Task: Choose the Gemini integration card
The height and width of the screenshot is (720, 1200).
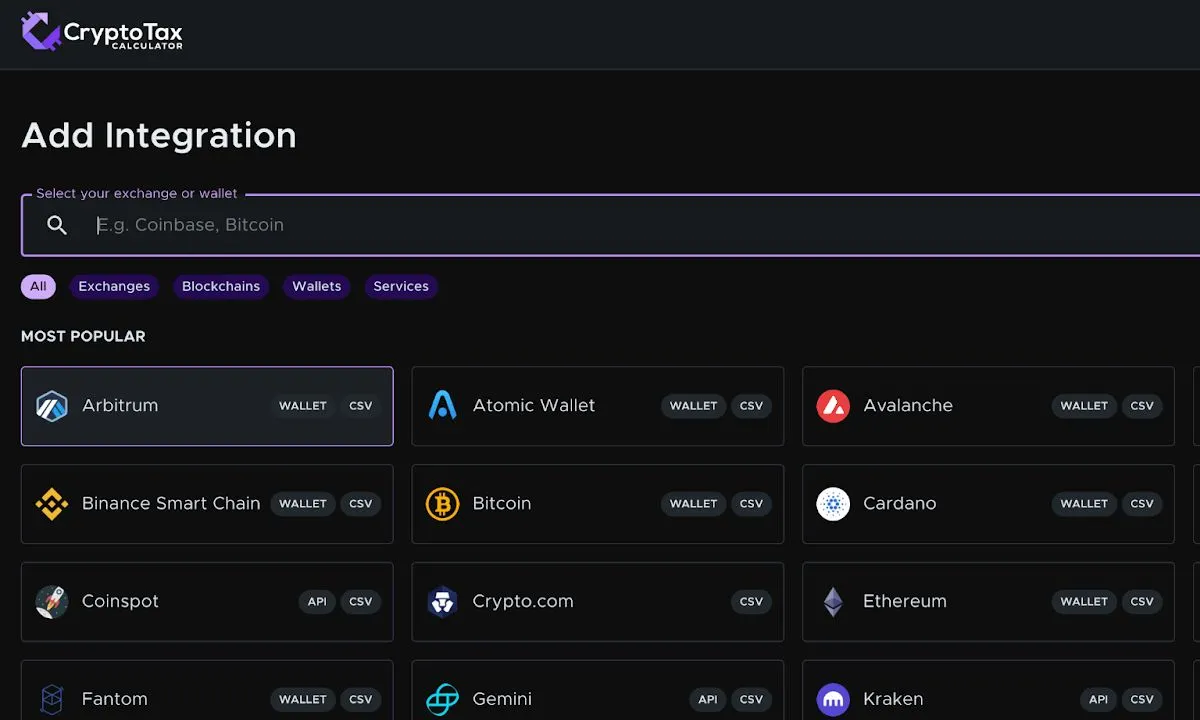Action: tap(597, 699)
